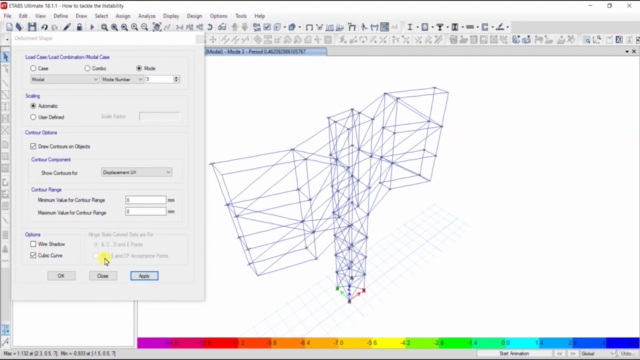Open the Mode Number dropdown

click(x=122, y=79)
